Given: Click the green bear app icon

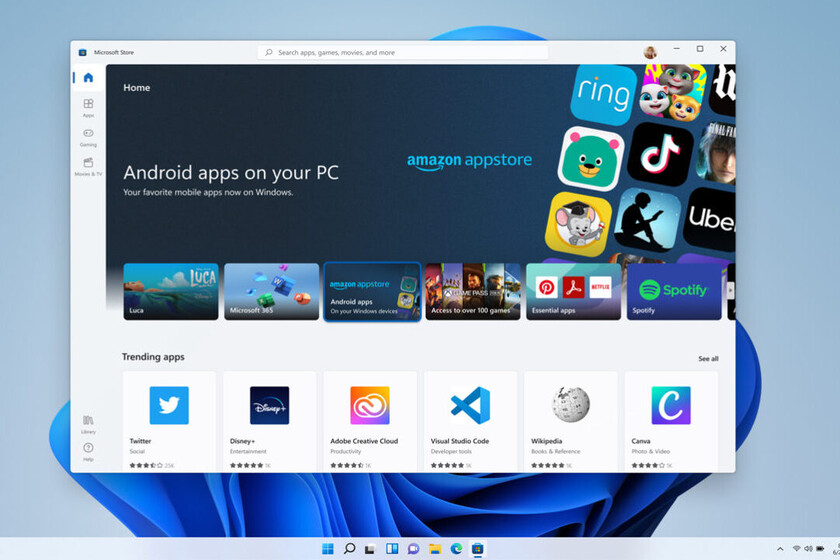Looking at the screenshot, I should 590,159.
